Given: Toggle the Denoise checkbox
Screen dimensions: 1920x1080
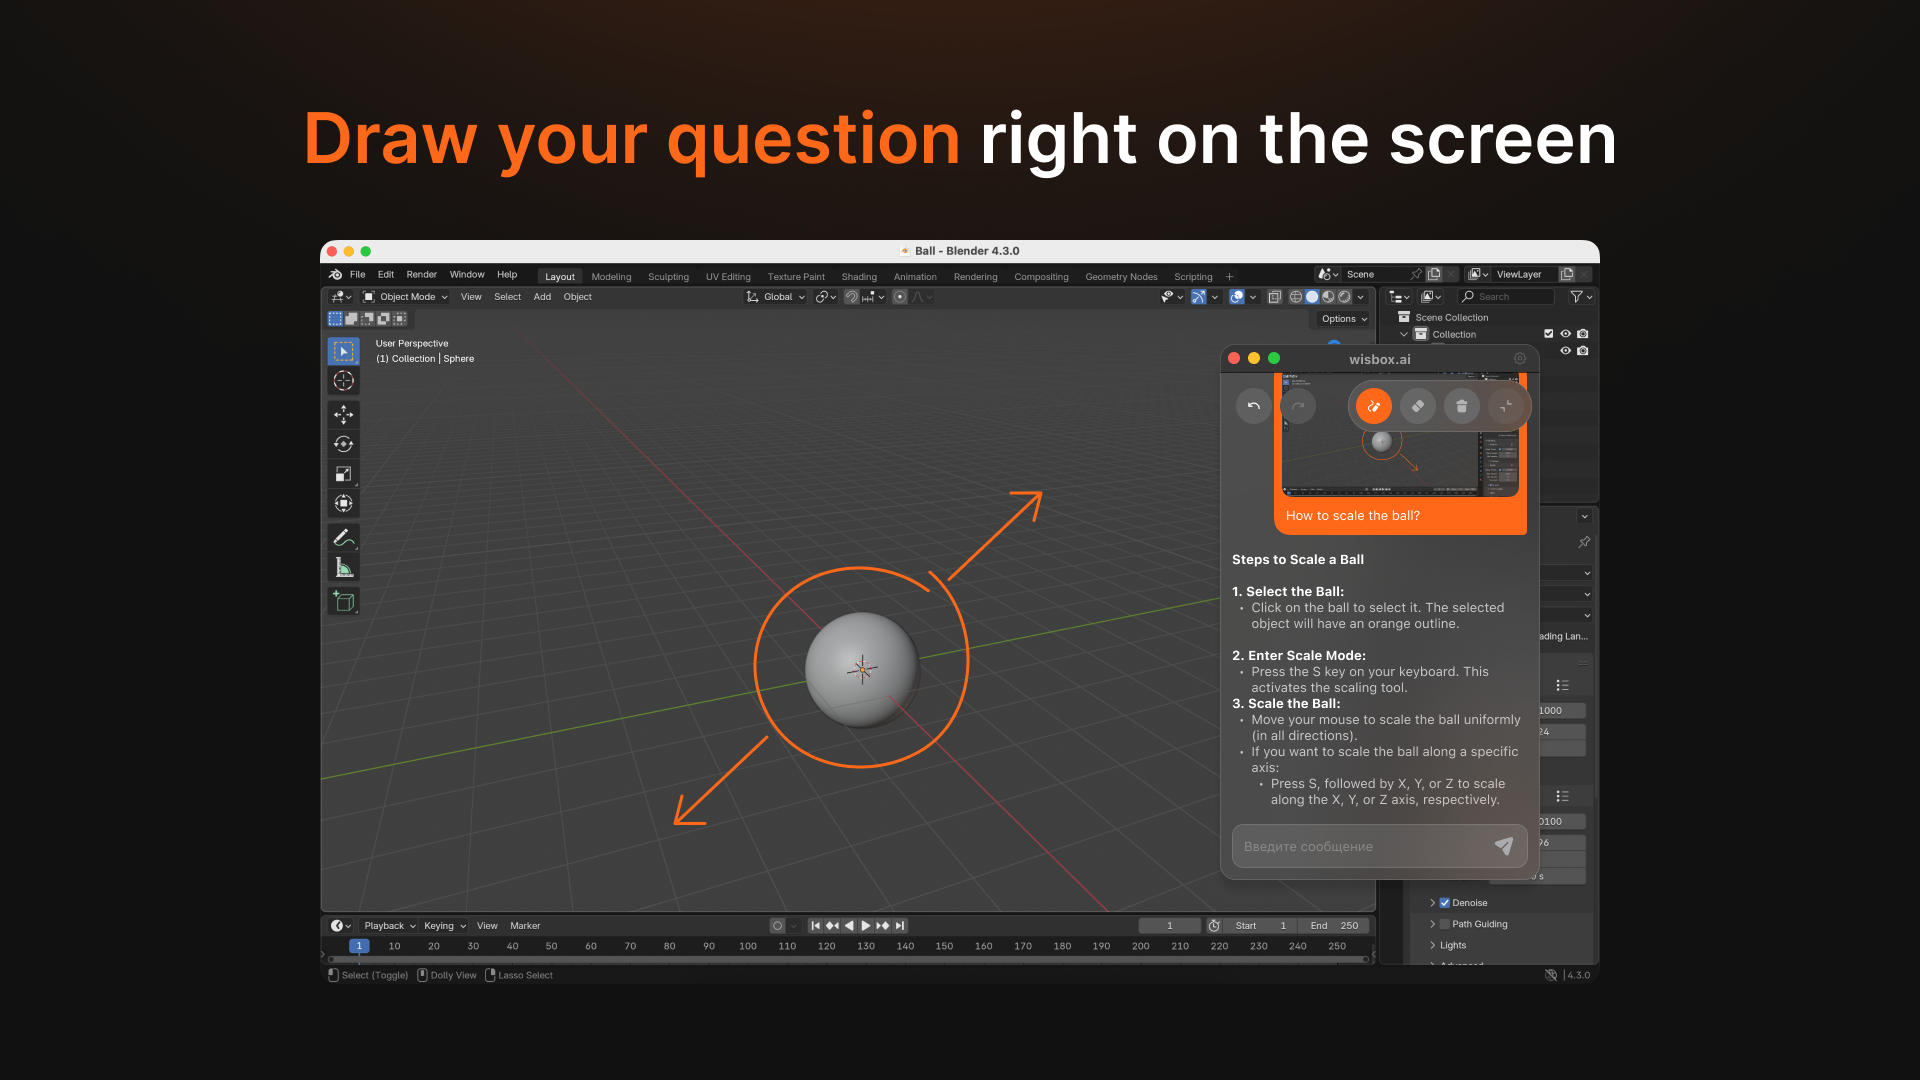Looking at the screenshot, I should [1444, 903].
